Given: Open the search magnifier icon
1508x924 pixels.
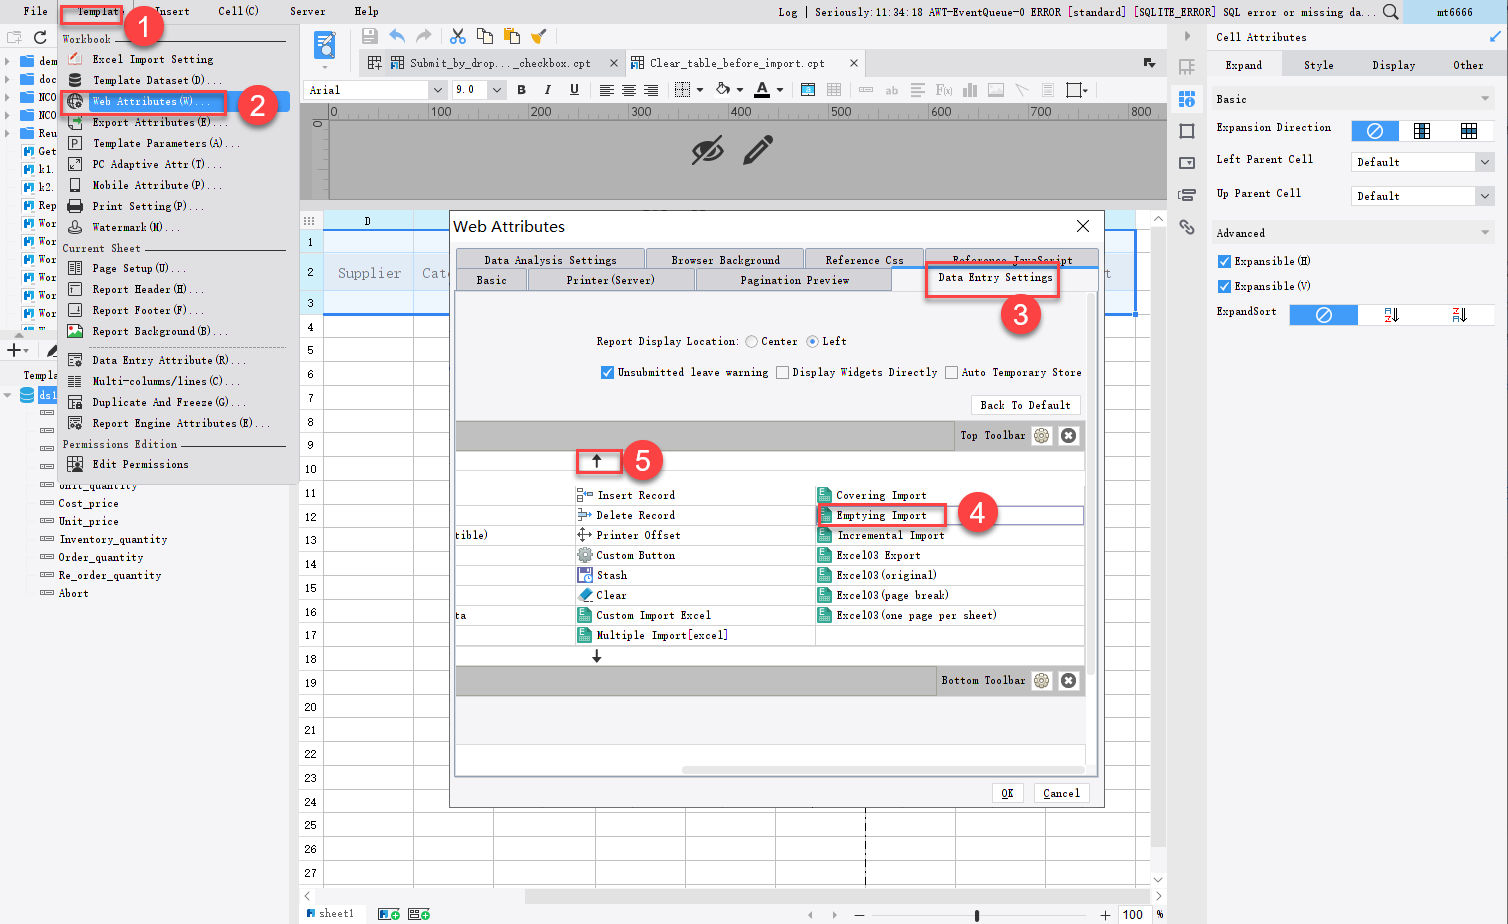Looking at the screenshot, I should pos(1391,12).
